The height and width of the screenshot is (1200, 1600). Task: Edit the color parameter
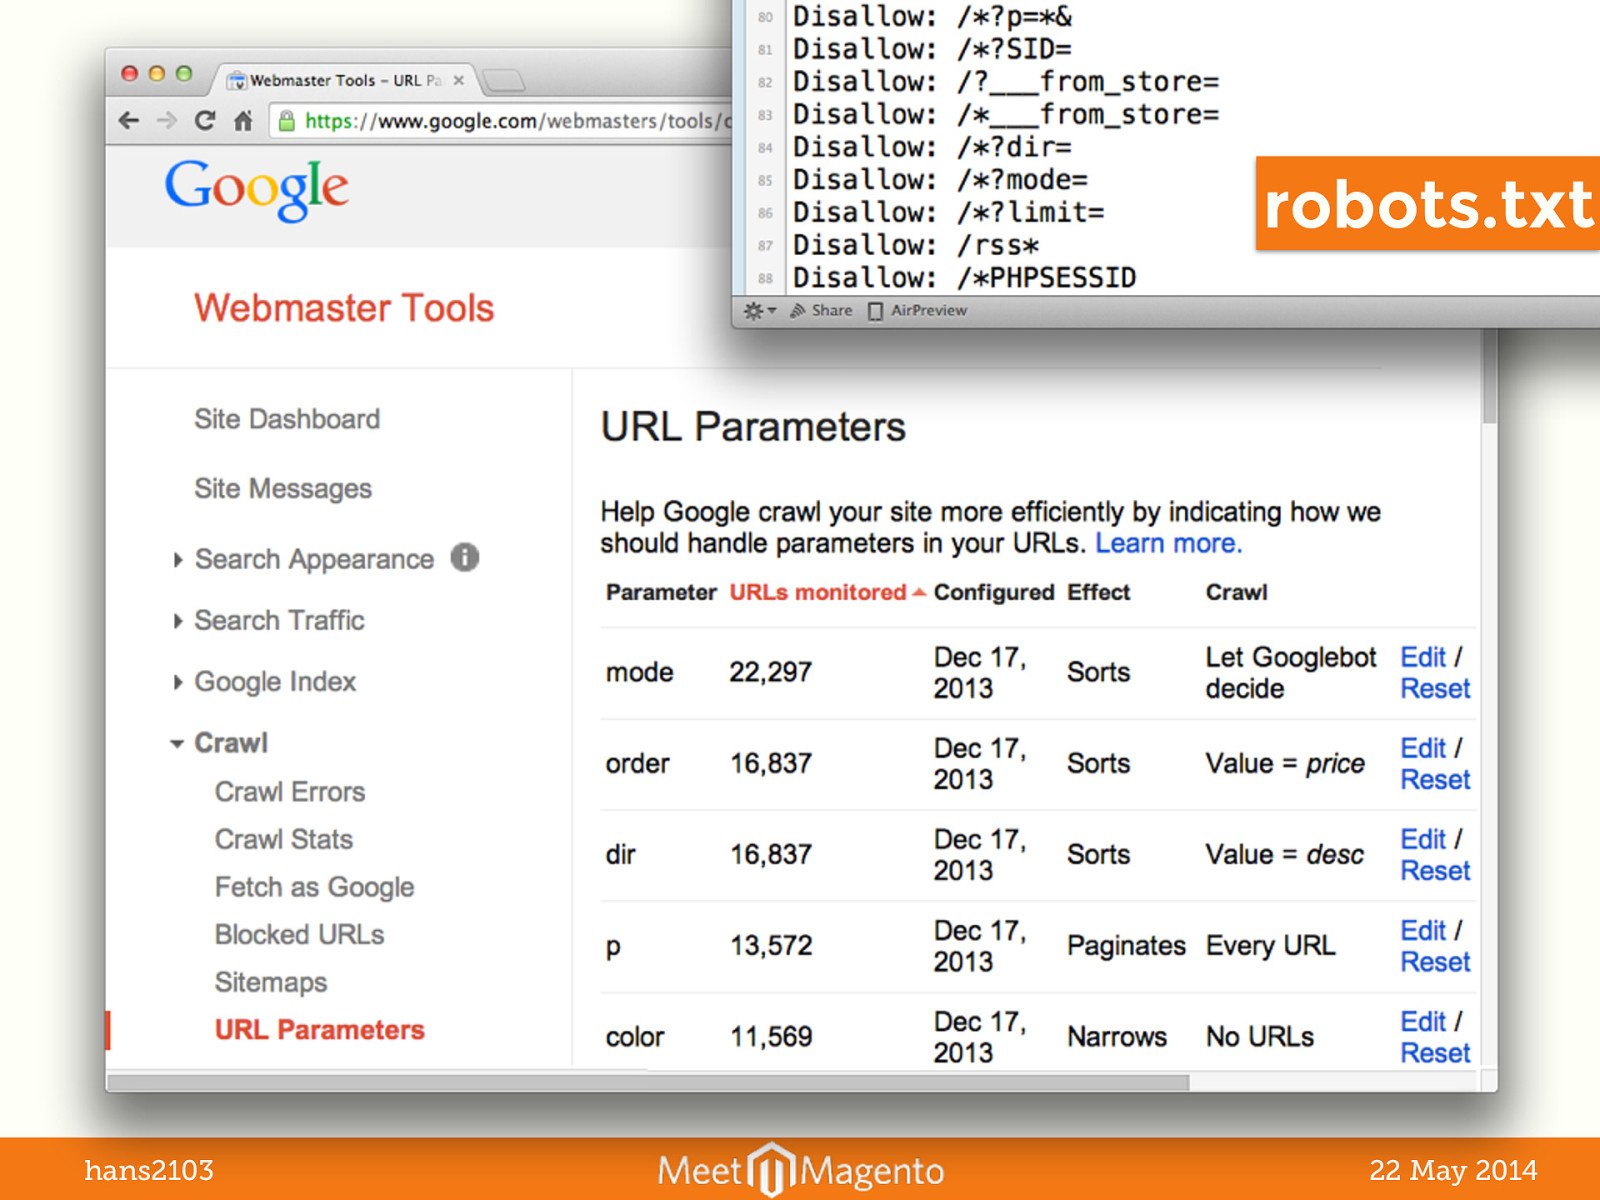[1423, 1022]
